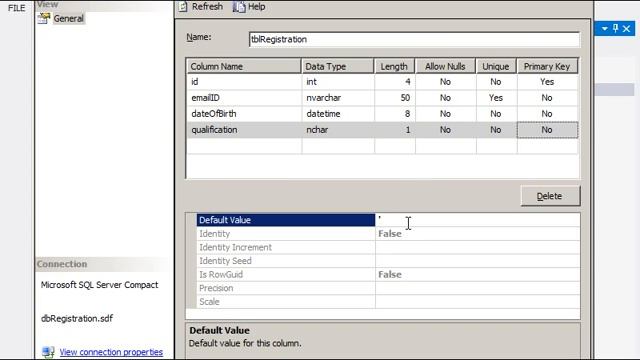The height and width of the screenshot is (360, 640).
Task: Click the dateOfBirth length cell showing 8
Action: click(x=395, y=113)
